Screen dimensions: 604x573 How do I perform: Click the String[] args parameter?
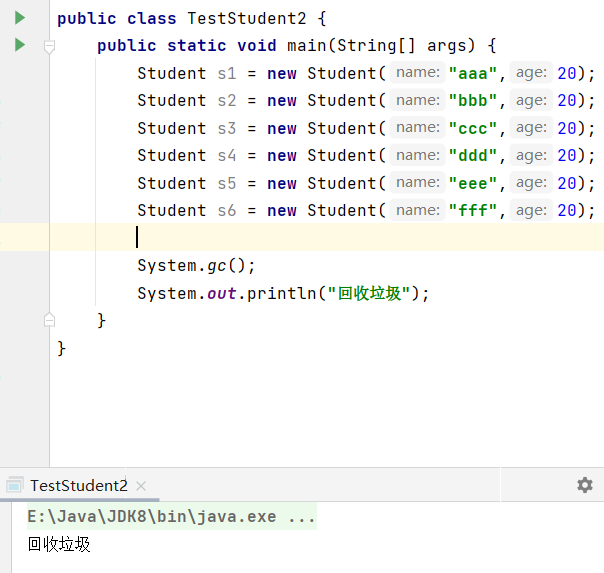pos(406,45)
